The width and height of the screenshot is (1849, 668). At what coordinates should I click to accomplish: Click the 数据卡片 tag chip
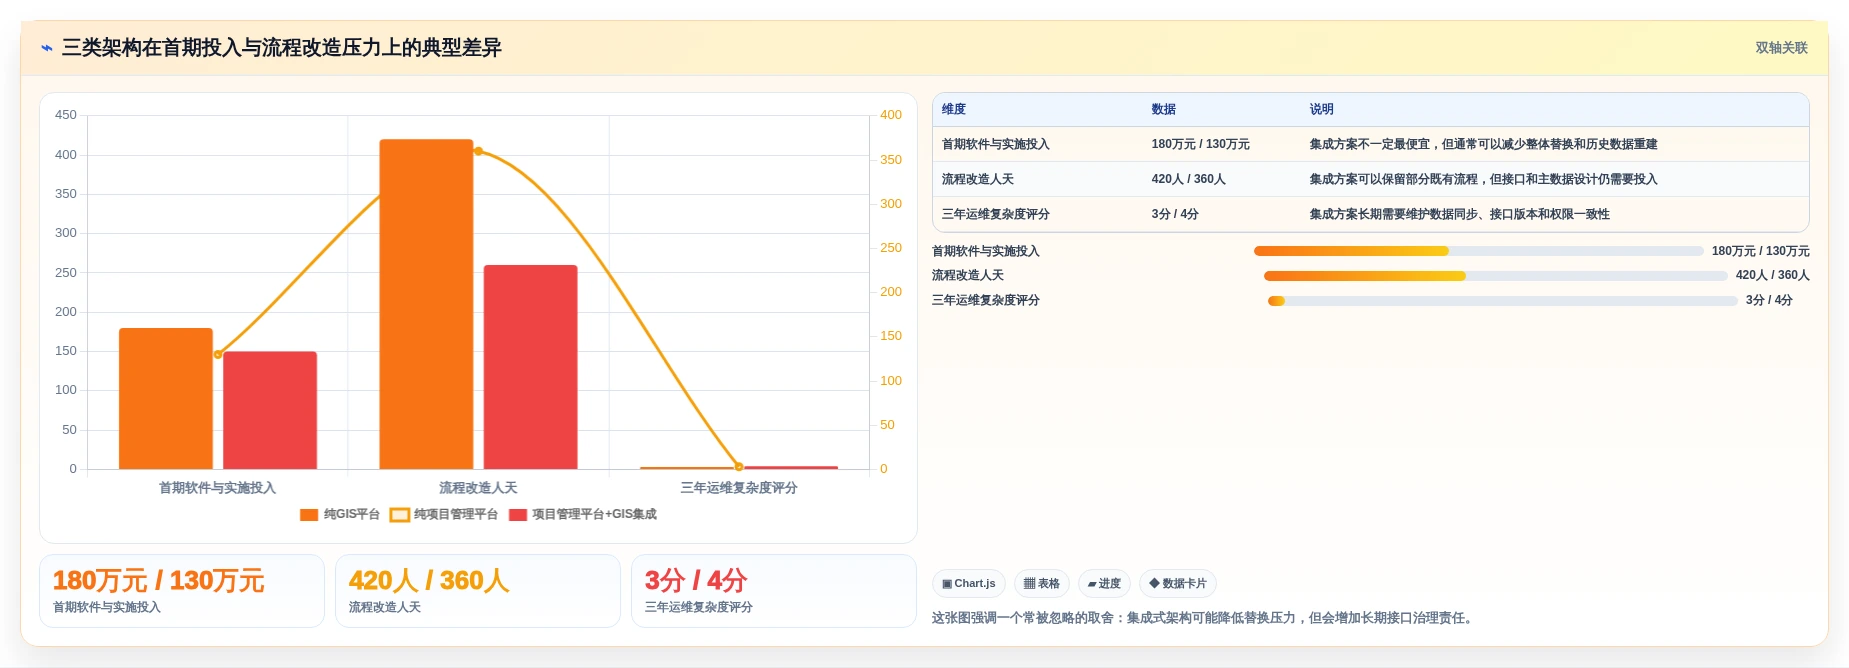tap(1177, 584)
